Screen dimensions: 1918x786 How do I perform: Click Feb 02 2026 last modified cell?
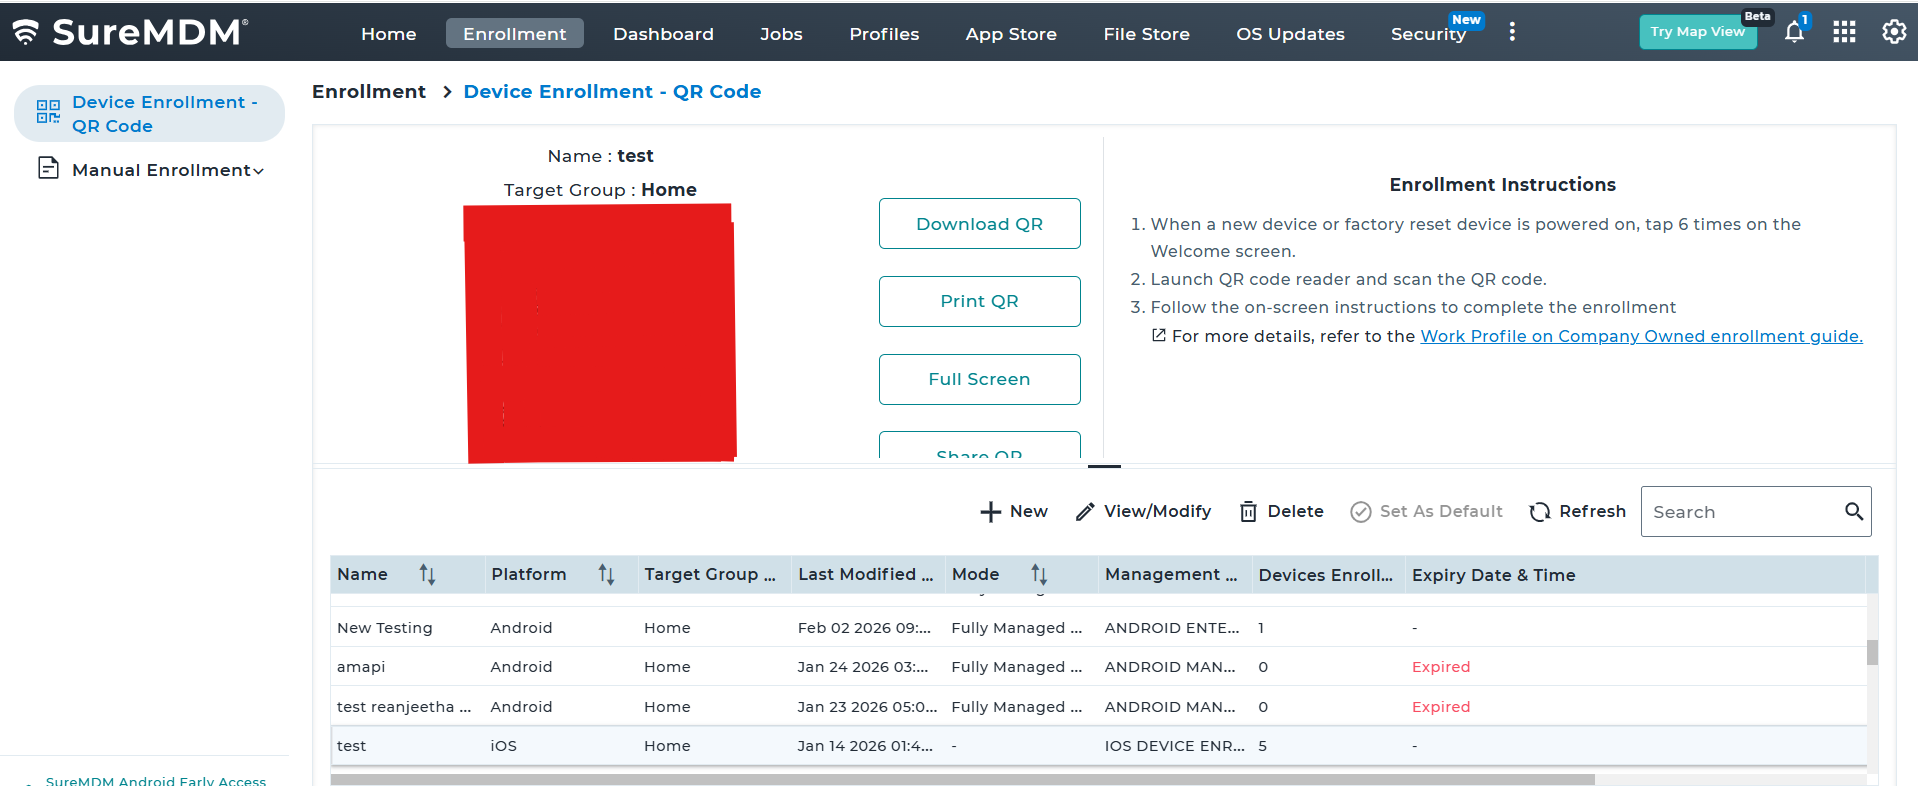tap(864, 628)
